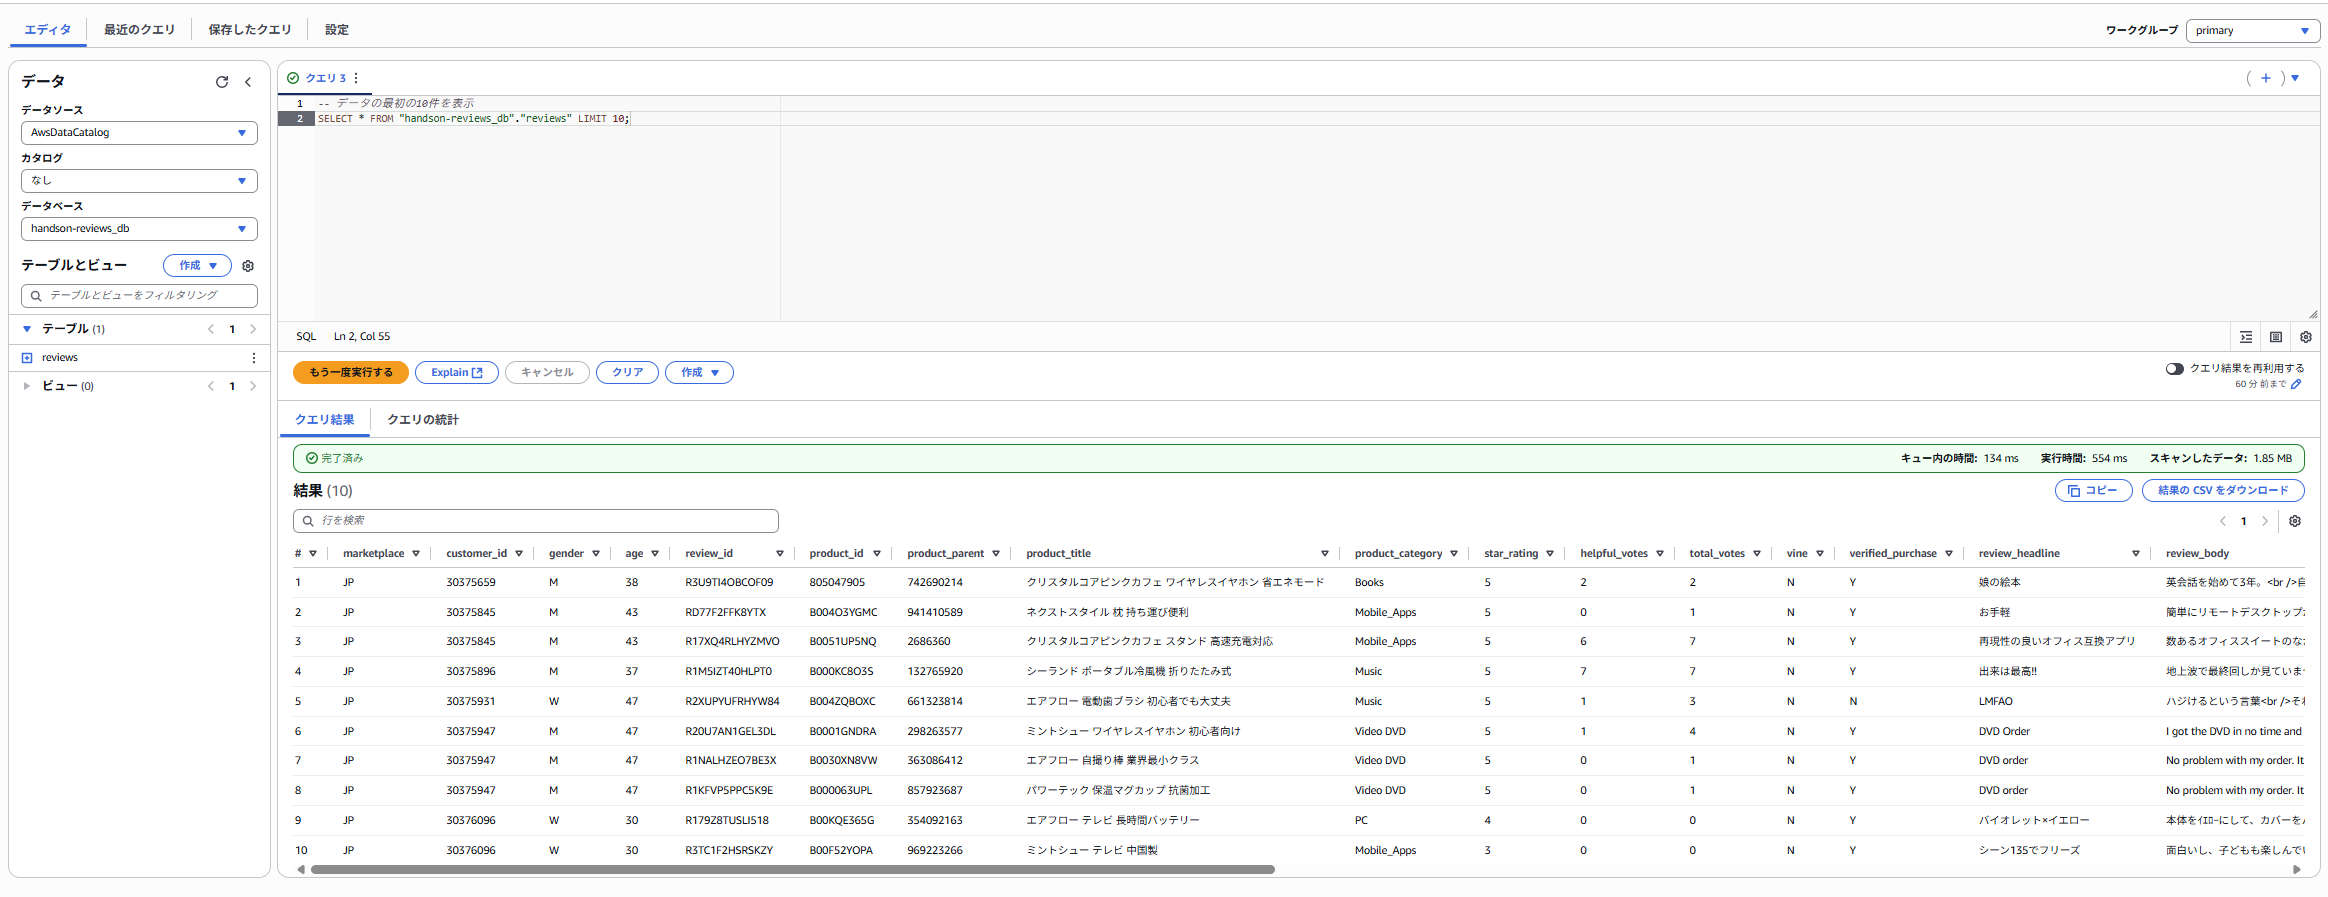2328x897 pixels.
Task: Open editor preferences gear icon
Action: point(2306,337)
